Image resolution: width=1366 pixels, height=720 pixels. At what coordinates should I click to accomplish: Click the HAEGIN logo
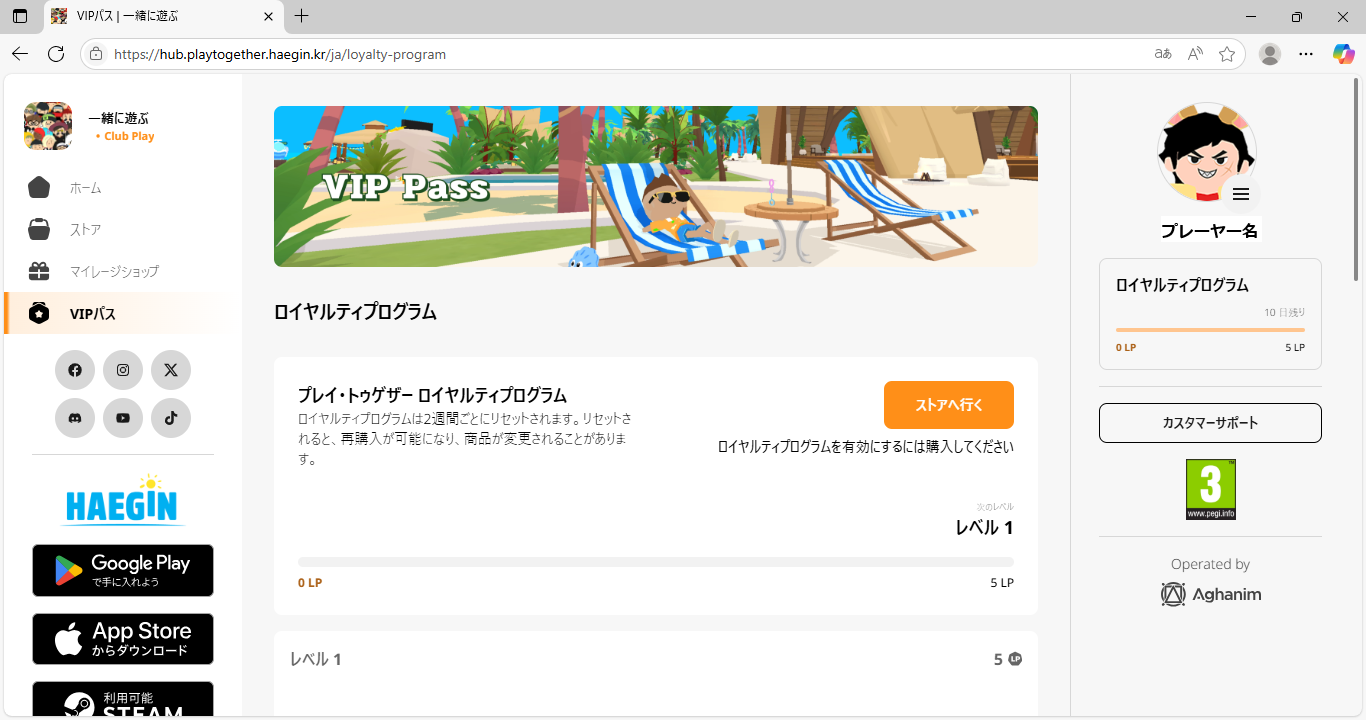point(123,500)
